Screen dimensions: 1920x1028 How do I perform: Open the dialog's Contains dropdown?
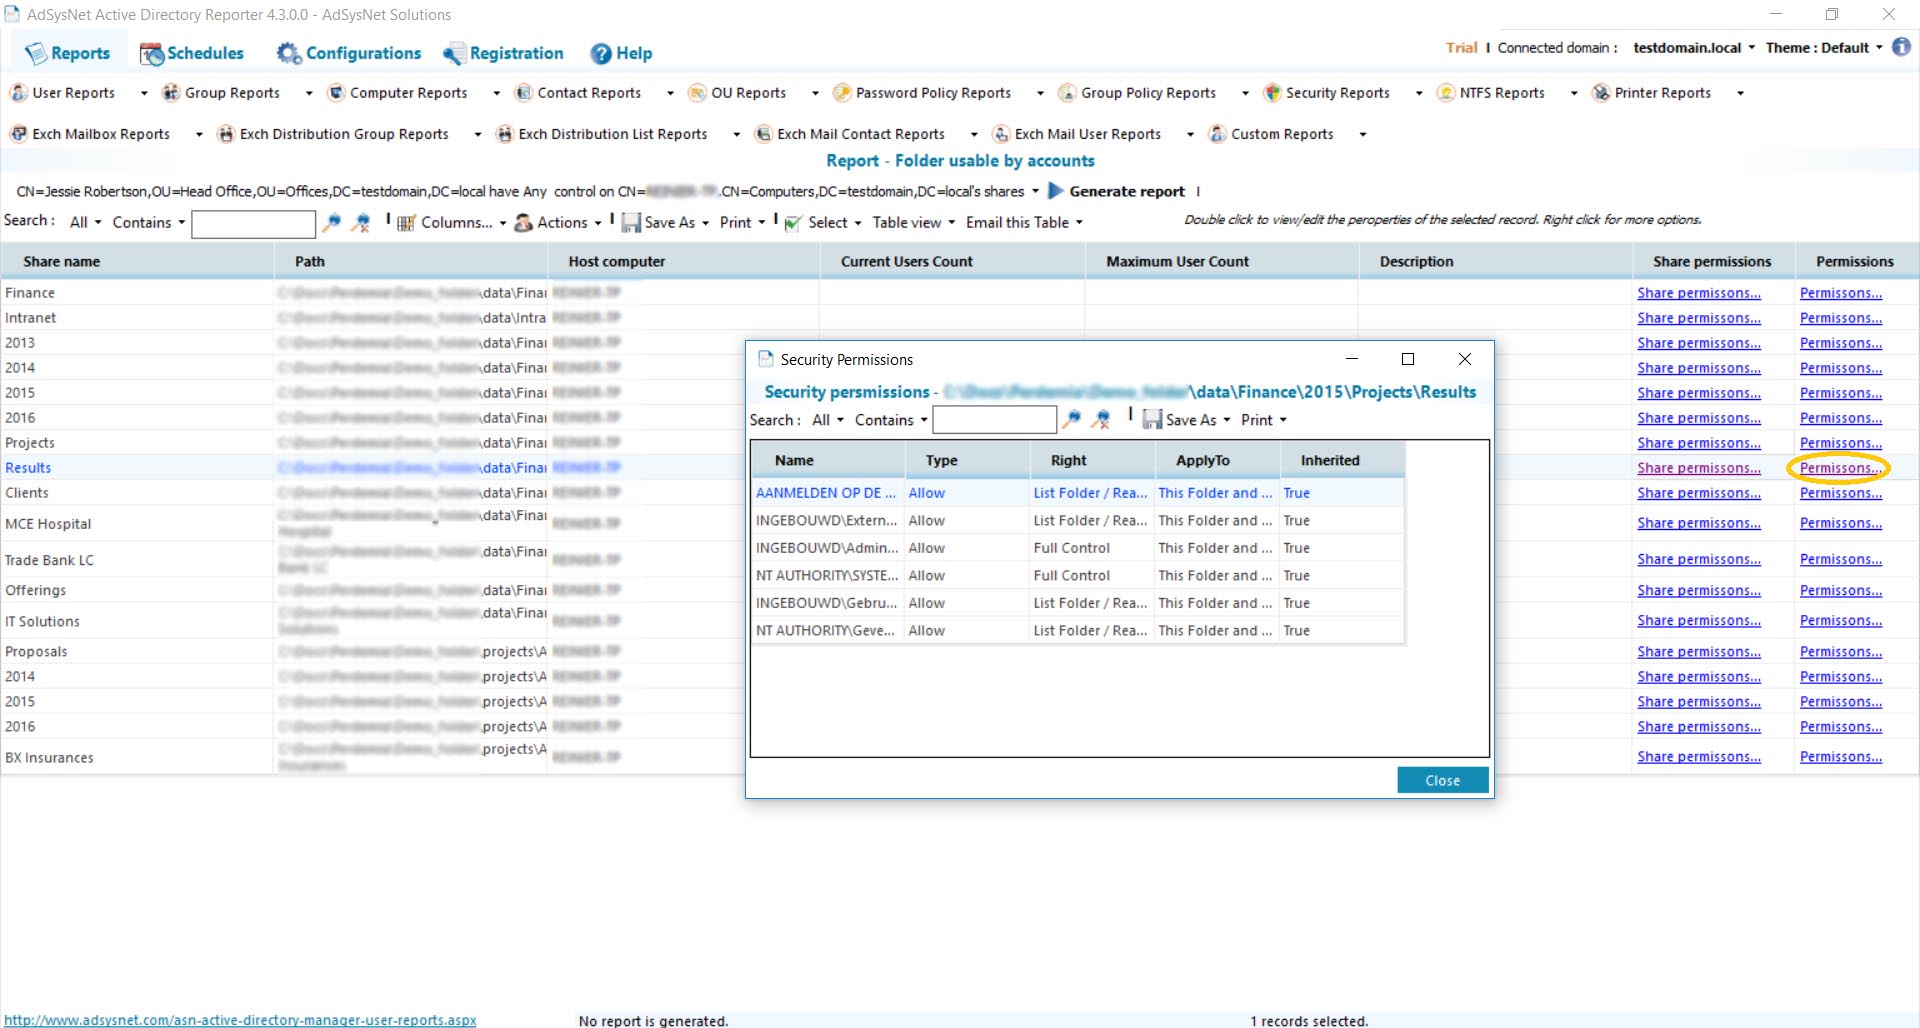click(891, 420)
